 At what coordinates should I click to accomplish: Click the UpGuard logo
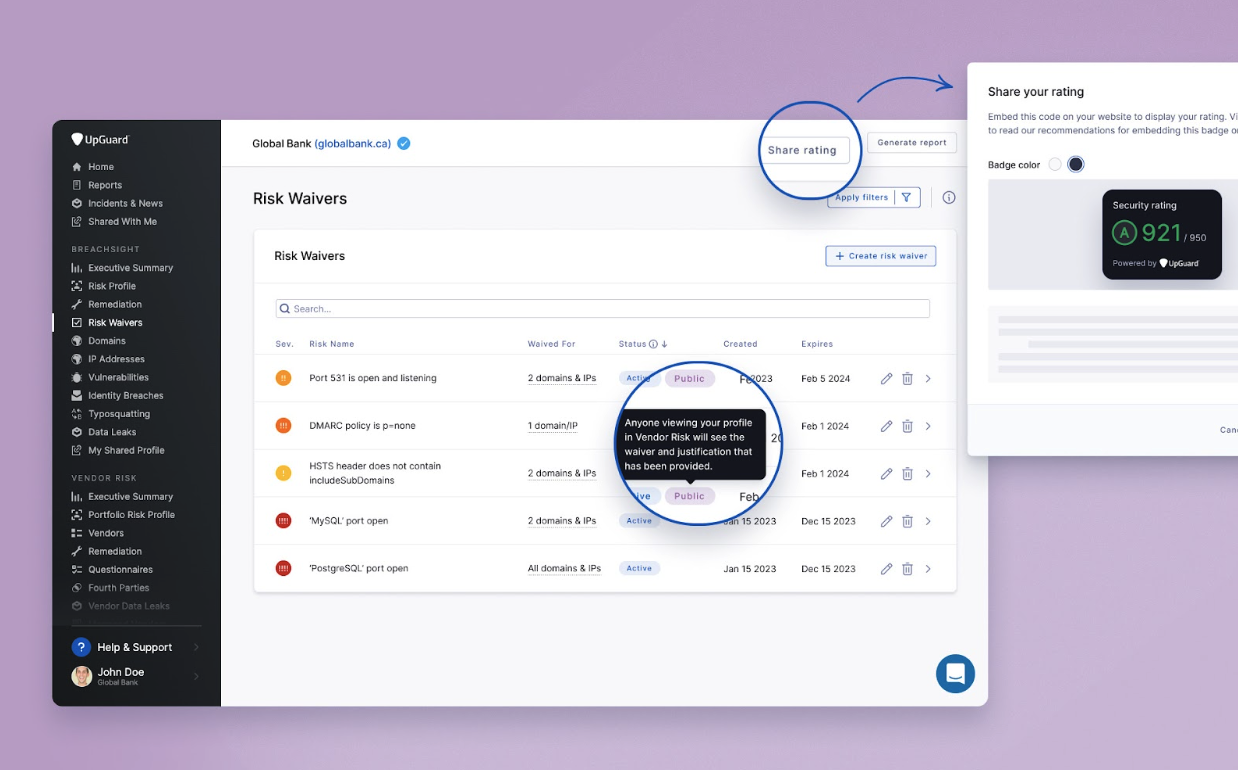100,140
